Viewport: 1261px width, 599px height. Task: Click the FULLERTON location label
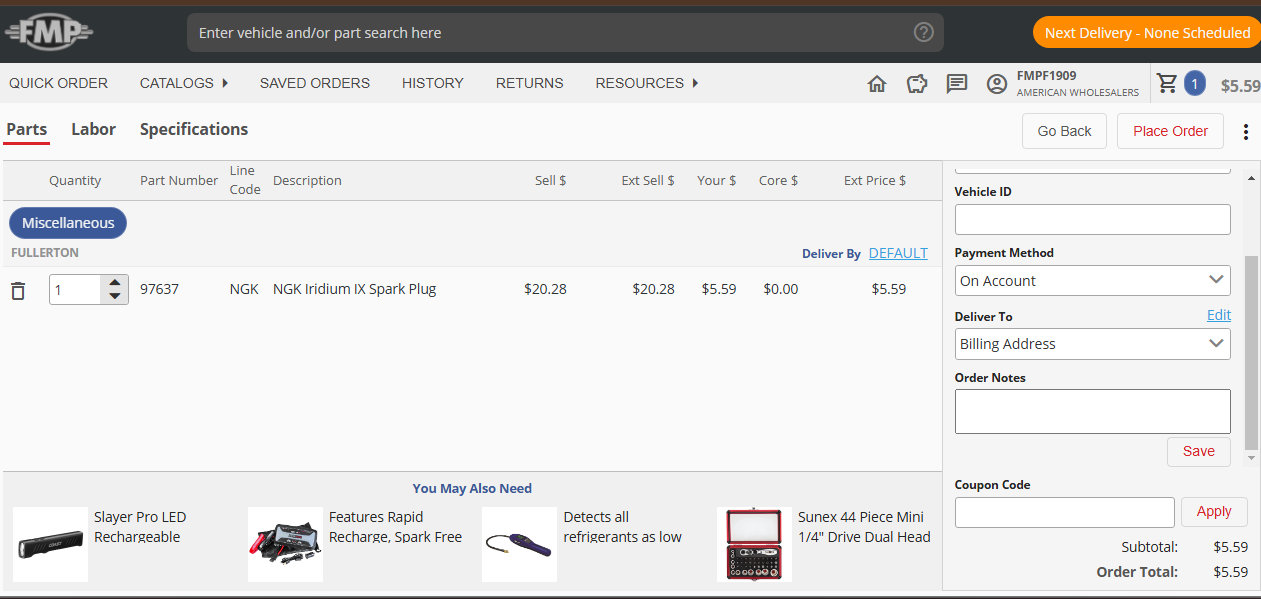coord(45,253)
